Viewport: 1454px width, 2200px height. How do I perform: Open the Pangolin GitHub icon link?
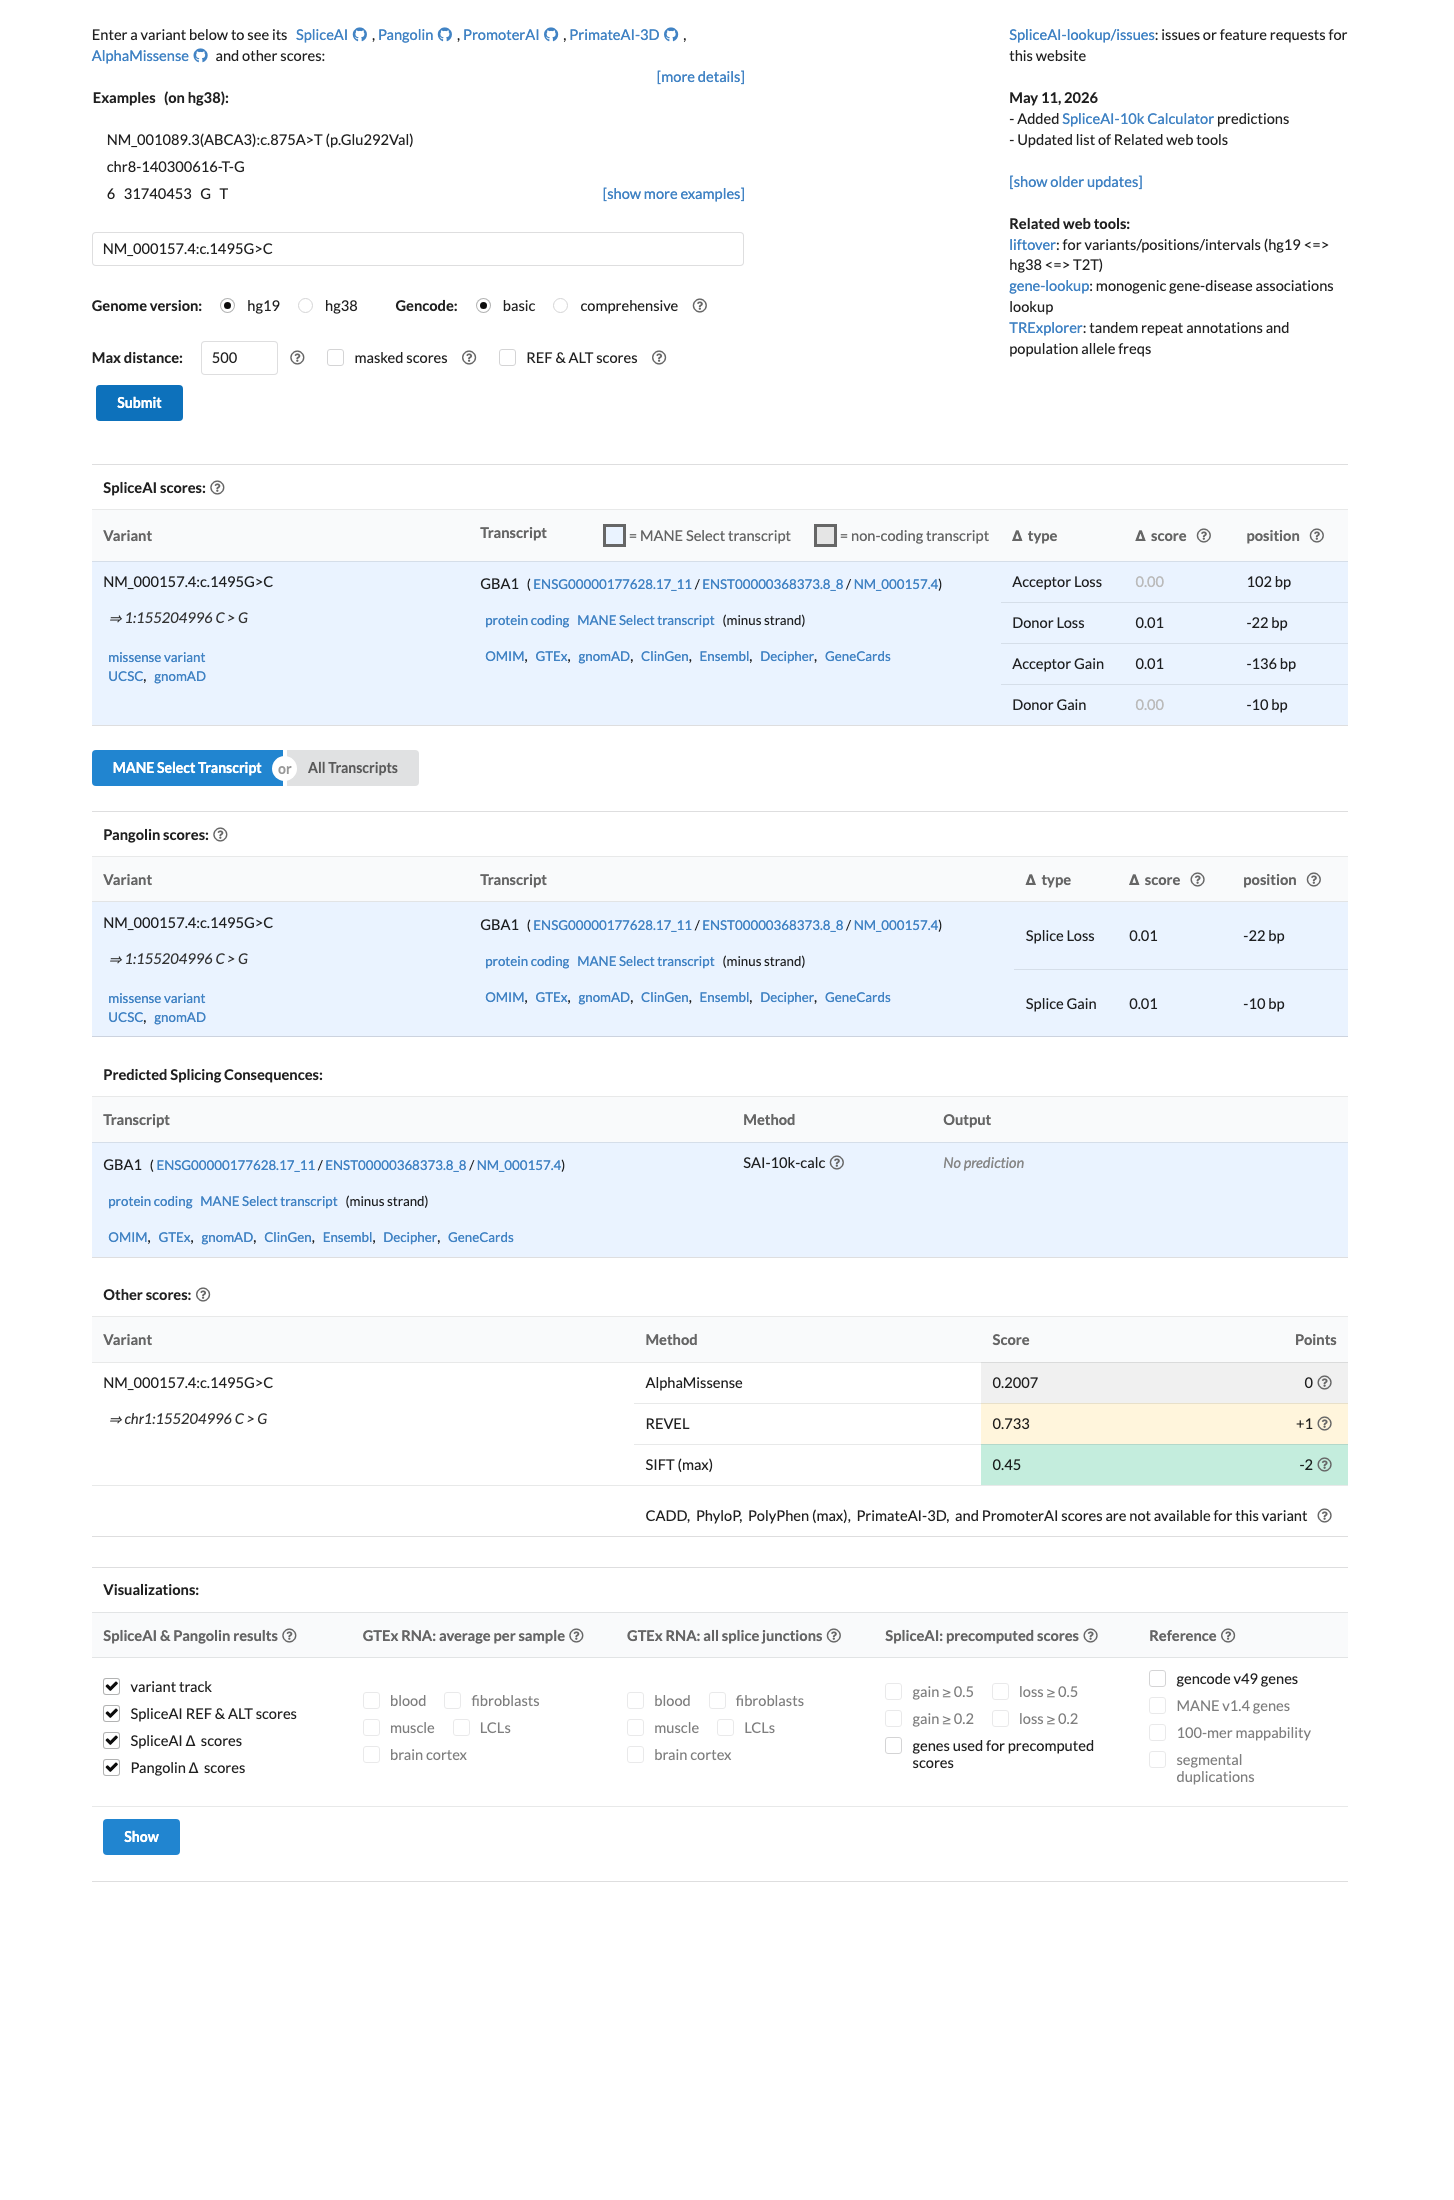tap(445, 35)
